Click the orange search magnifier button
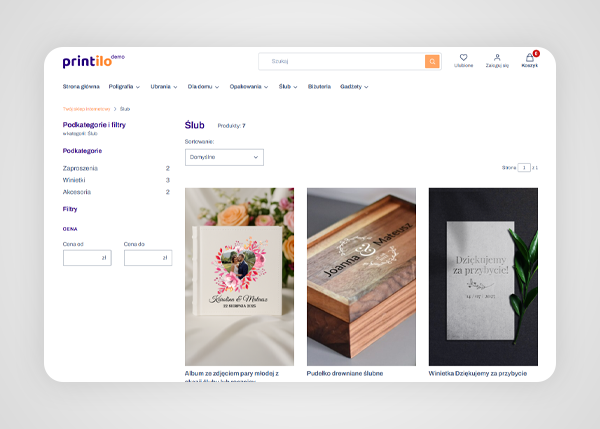Screen dimensions: 600x429 point(432,61)
